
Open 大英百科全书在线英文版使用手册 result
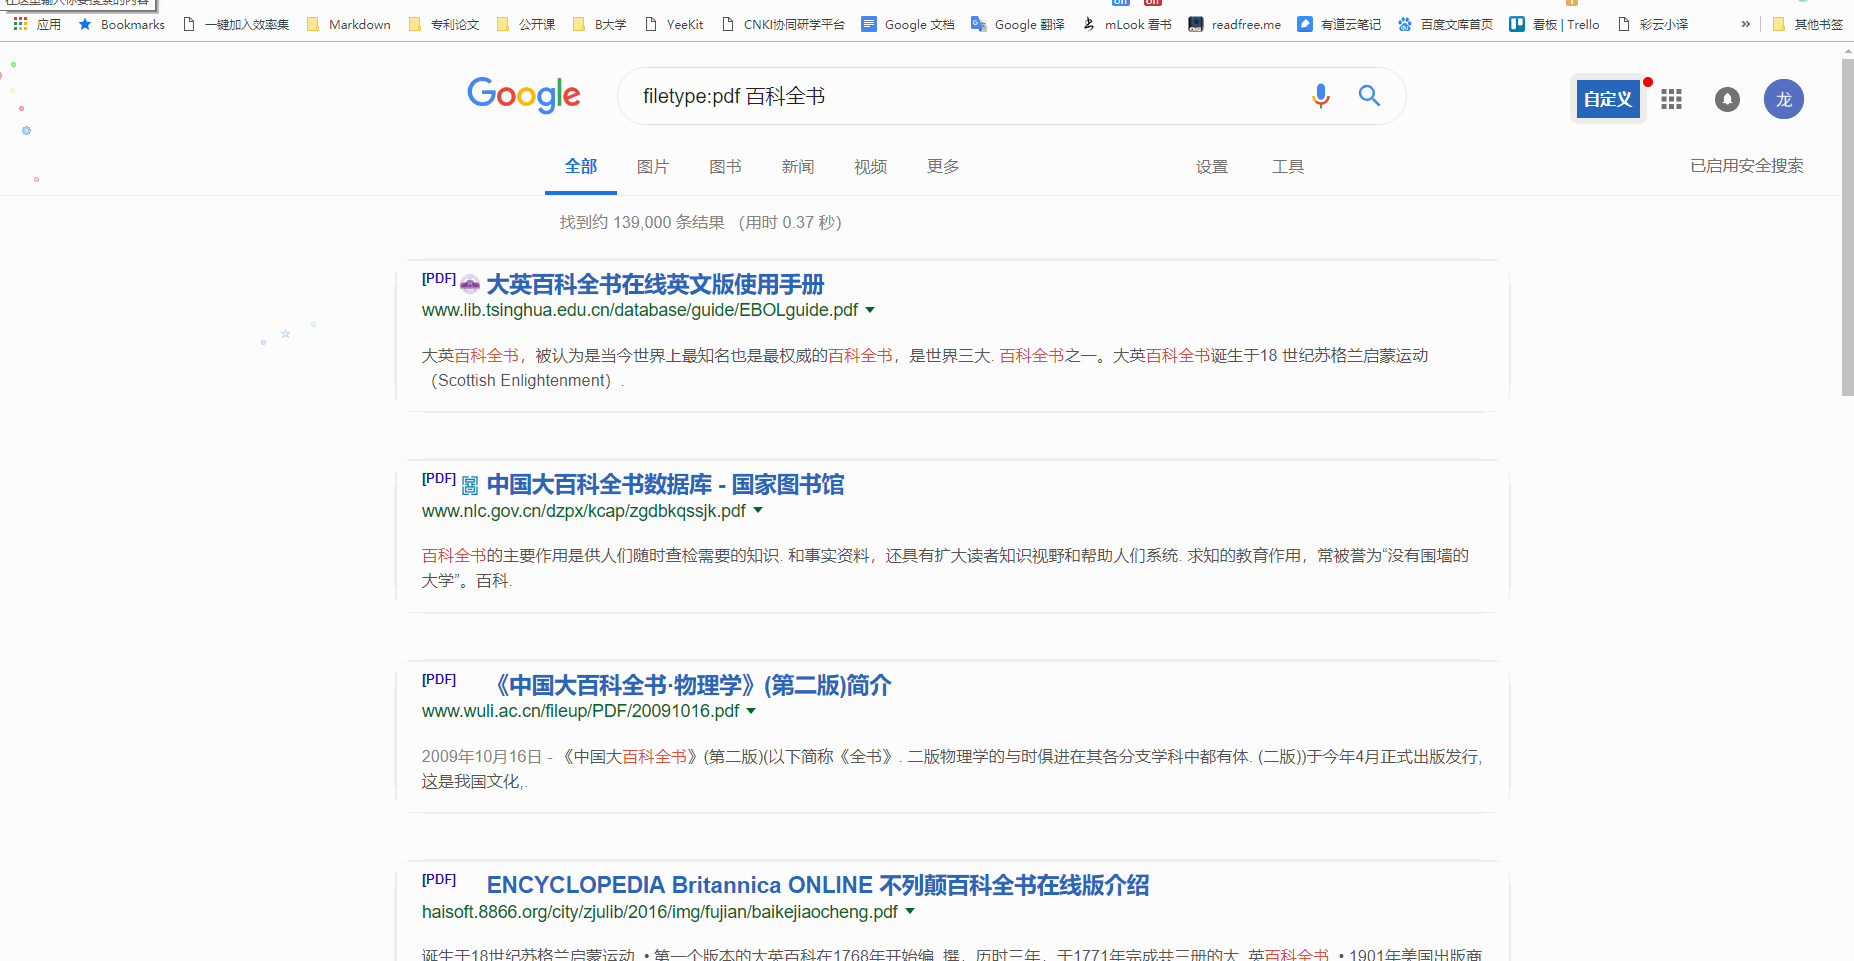[655, 285]
